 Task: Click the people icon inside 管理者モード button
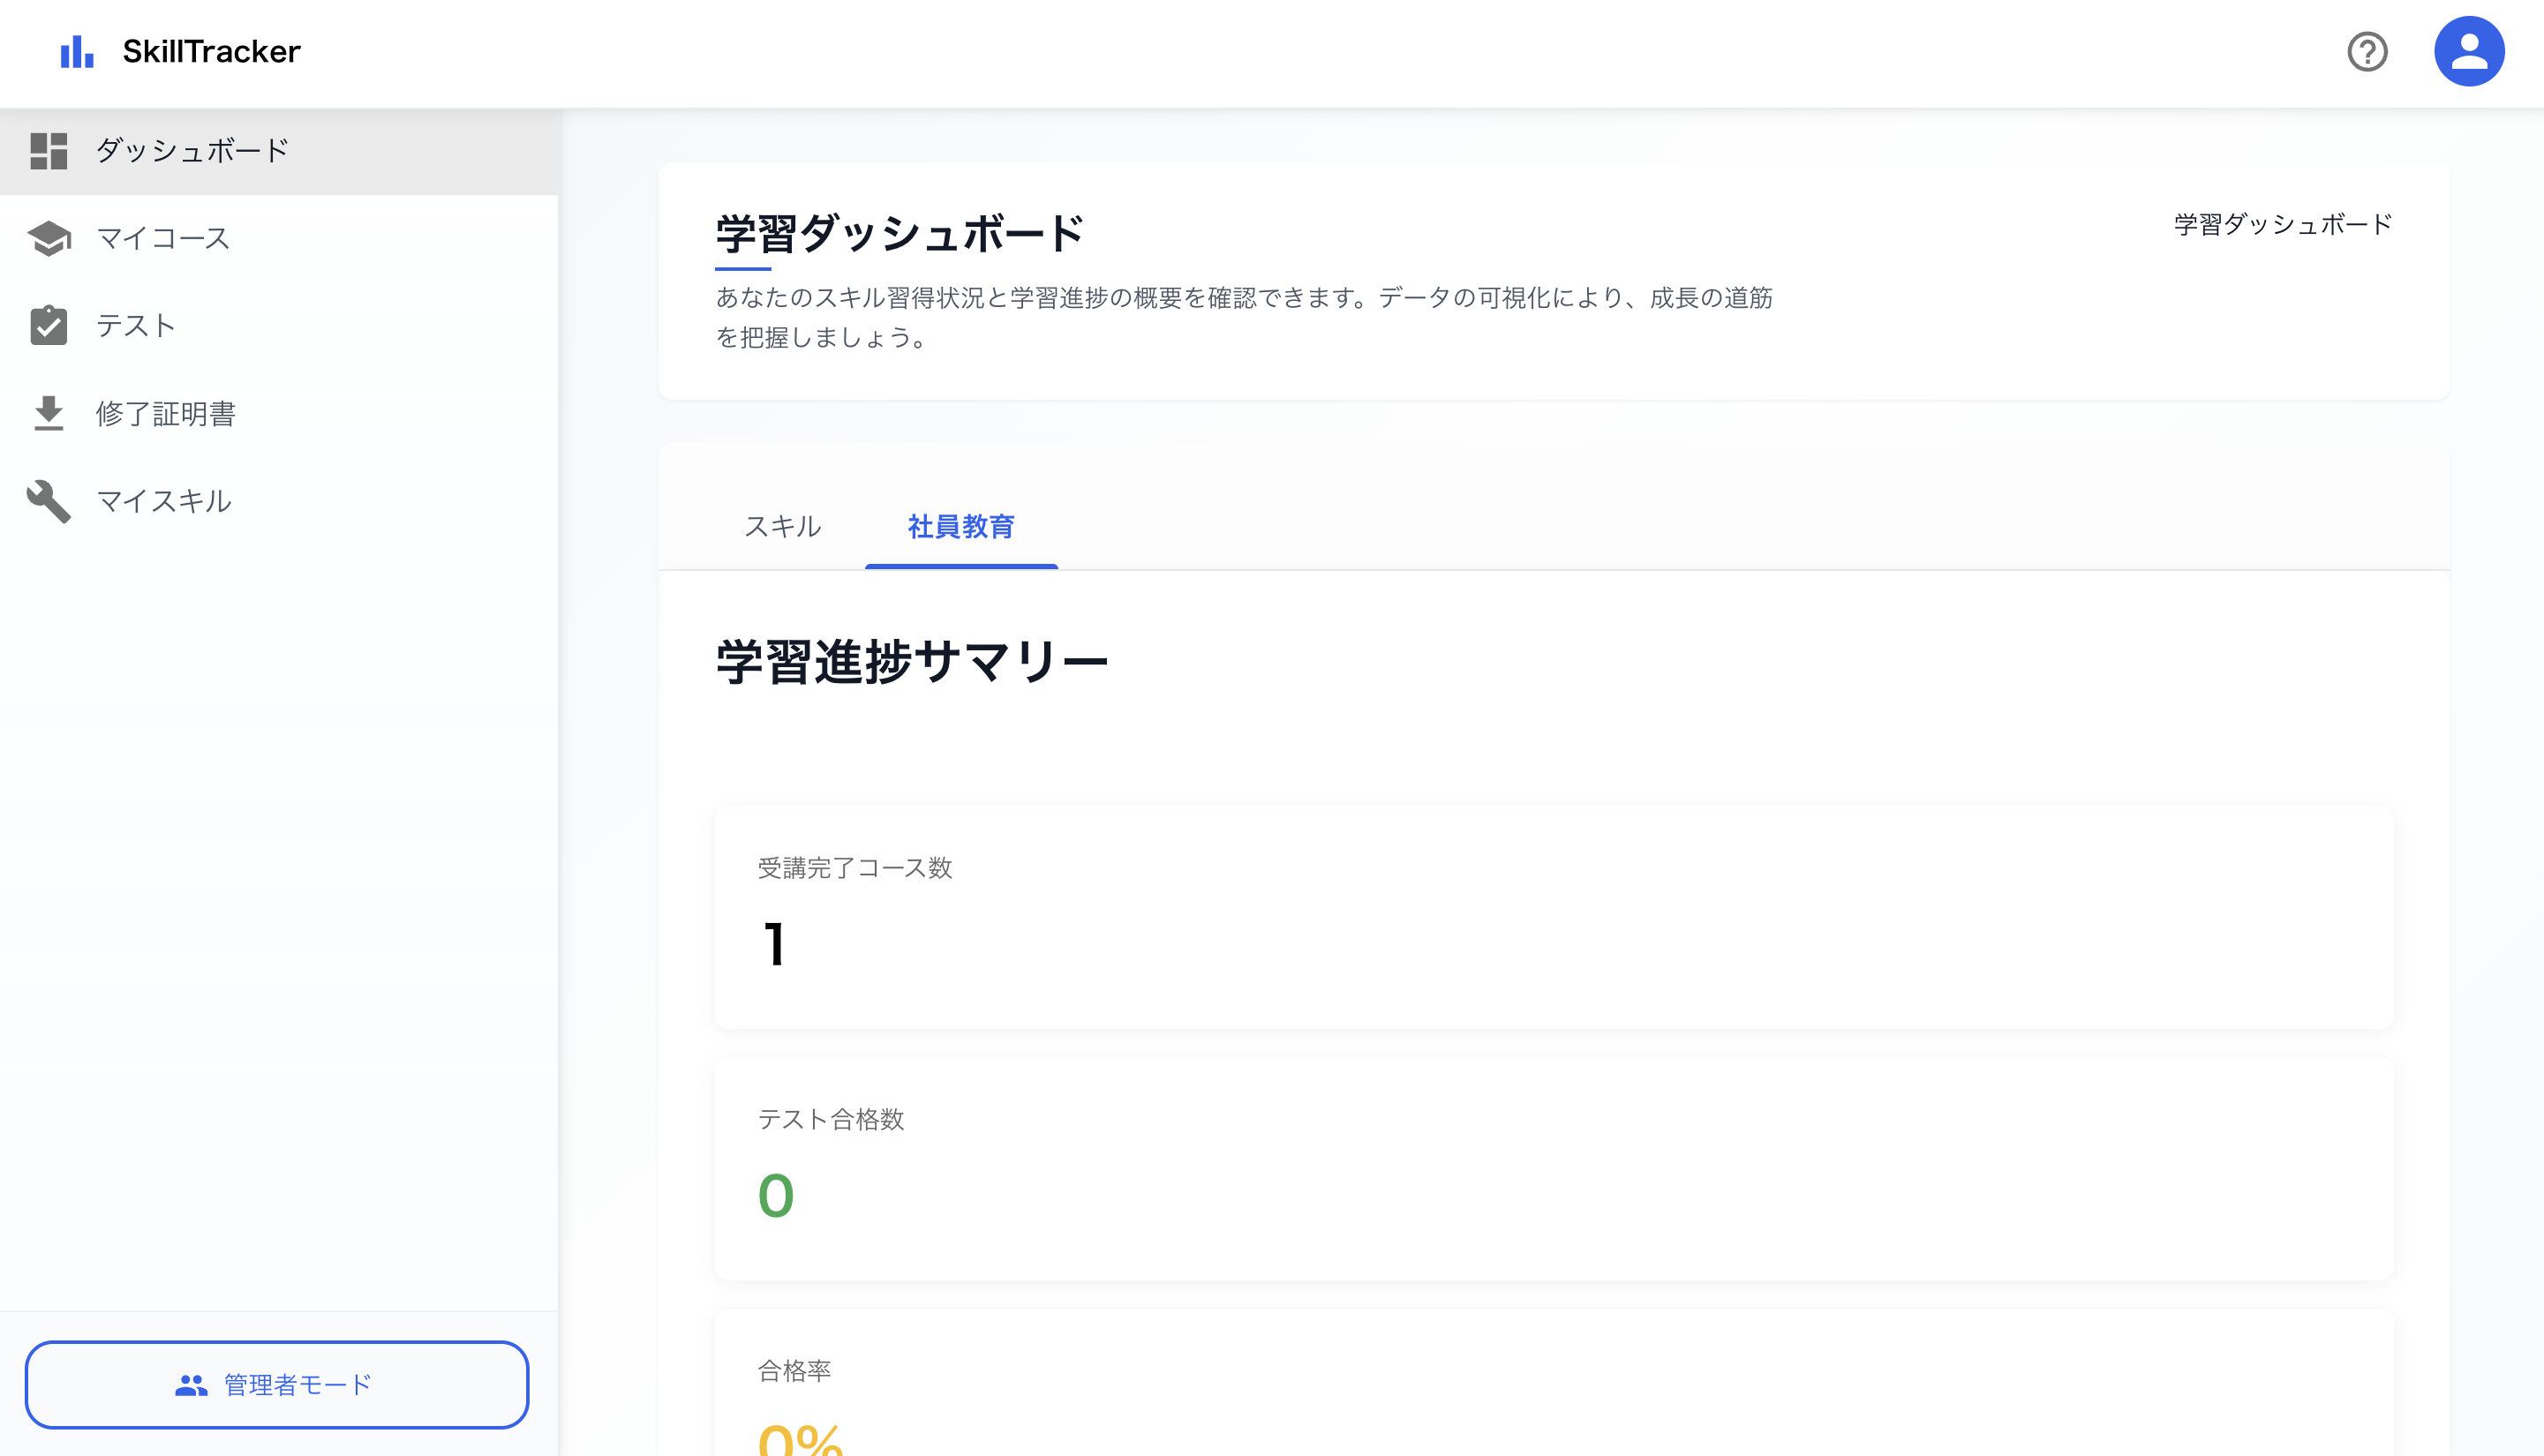[191, 1385]
